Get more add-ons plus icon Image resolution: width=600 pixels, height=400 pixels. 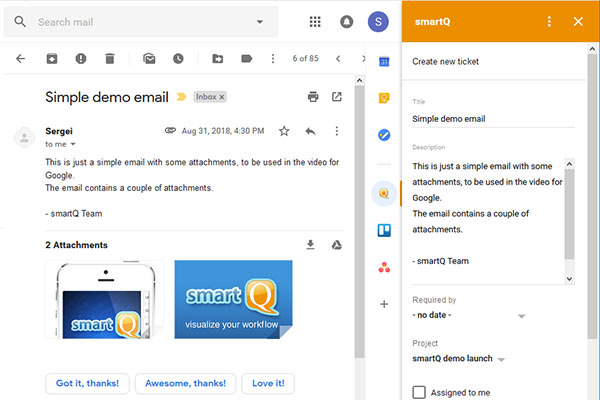click(x=384, y=304)
